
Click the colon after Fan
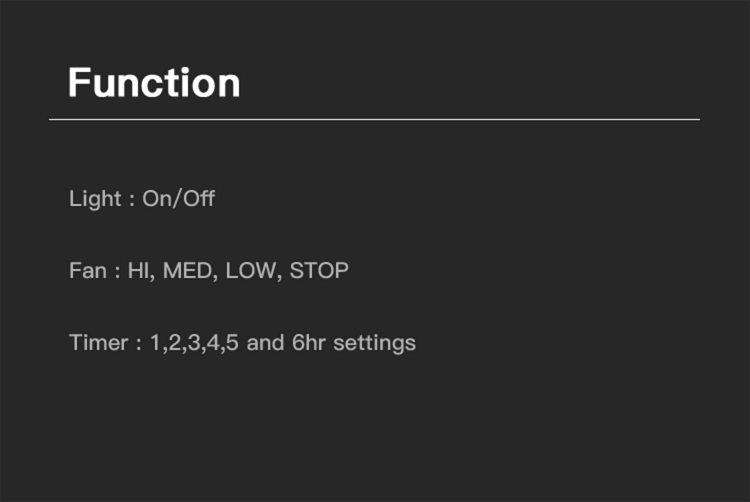117,273
